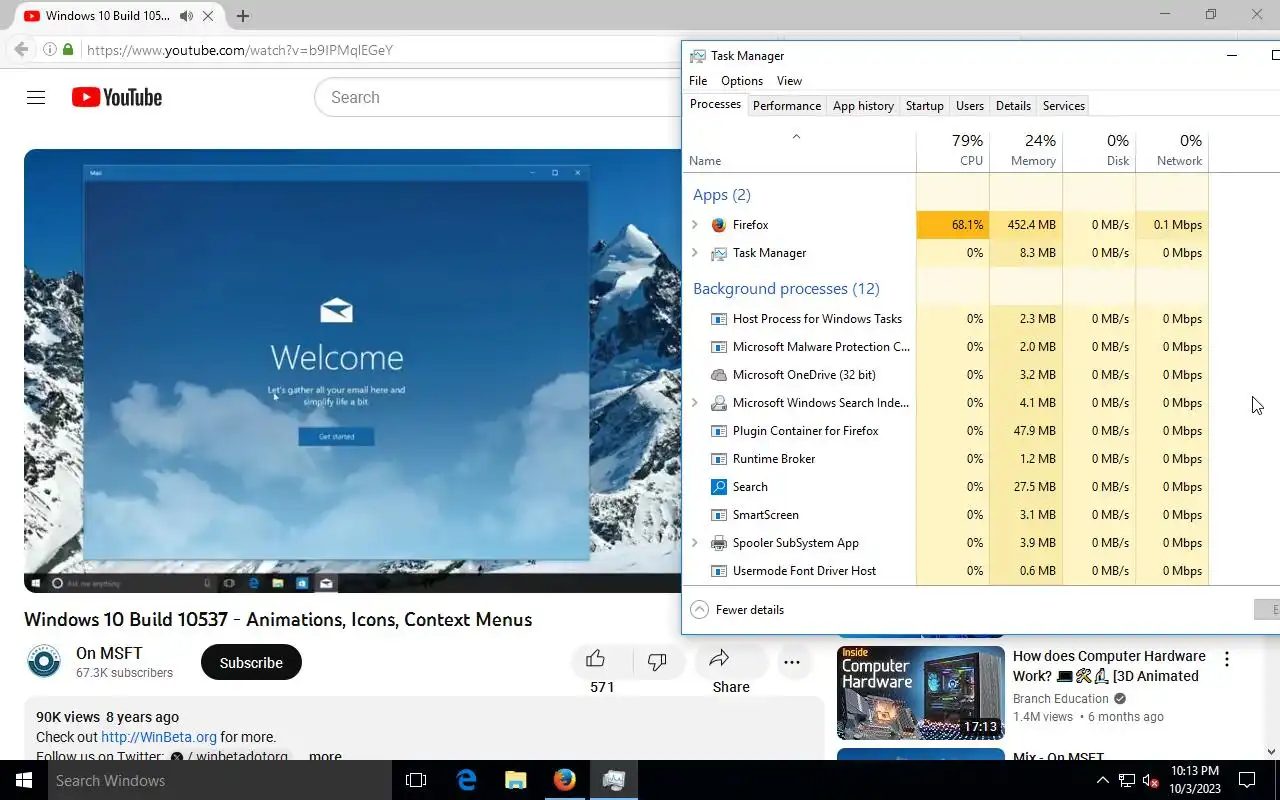
Task: Collapse to Fewer details
Action: point(738,610)
